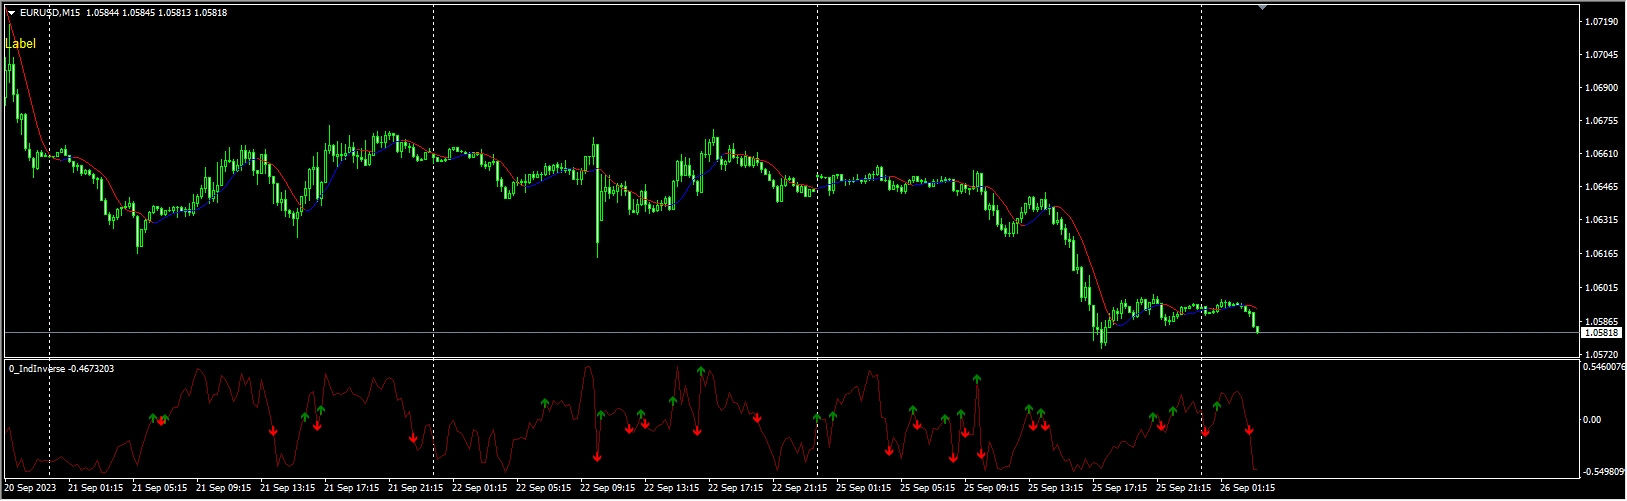The image size is (1627, 501).
Task: Select red down arrow near 21 Sep 21:15 separator
Action: (413, 438)
